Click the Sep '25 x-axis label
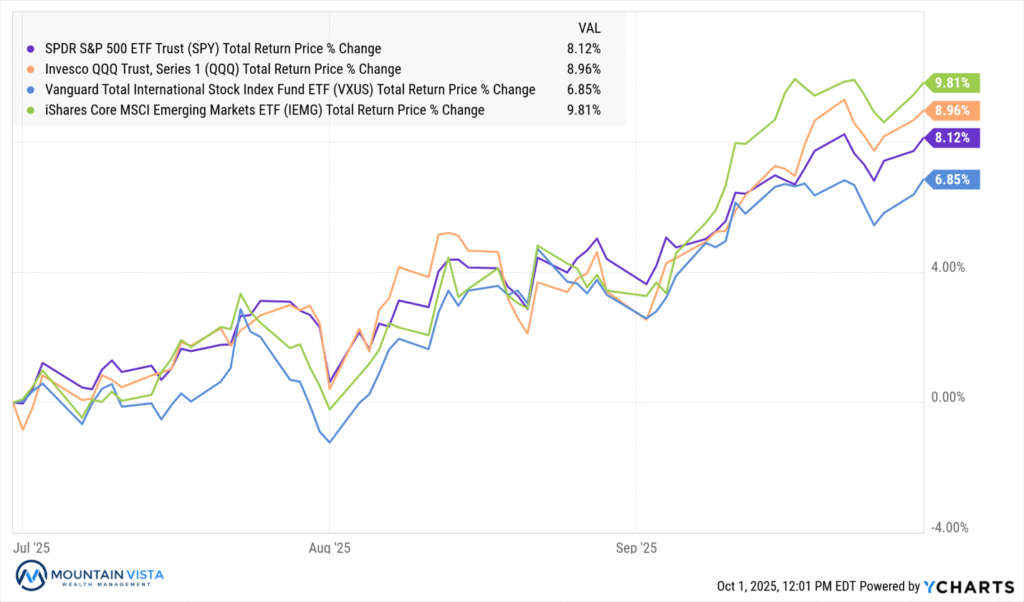Image resolution: width=1024 pixels, height=602 pixels. pos(636,547)
